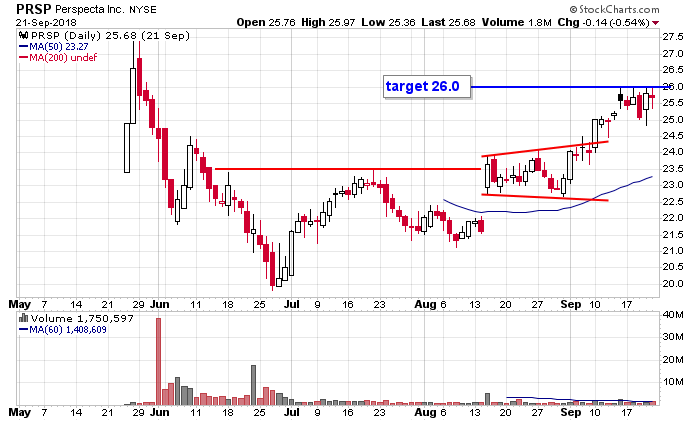Click the 20.0 price axis label
Screen dimensions: 700x421
pyautogui.click(x=672, y=283)
